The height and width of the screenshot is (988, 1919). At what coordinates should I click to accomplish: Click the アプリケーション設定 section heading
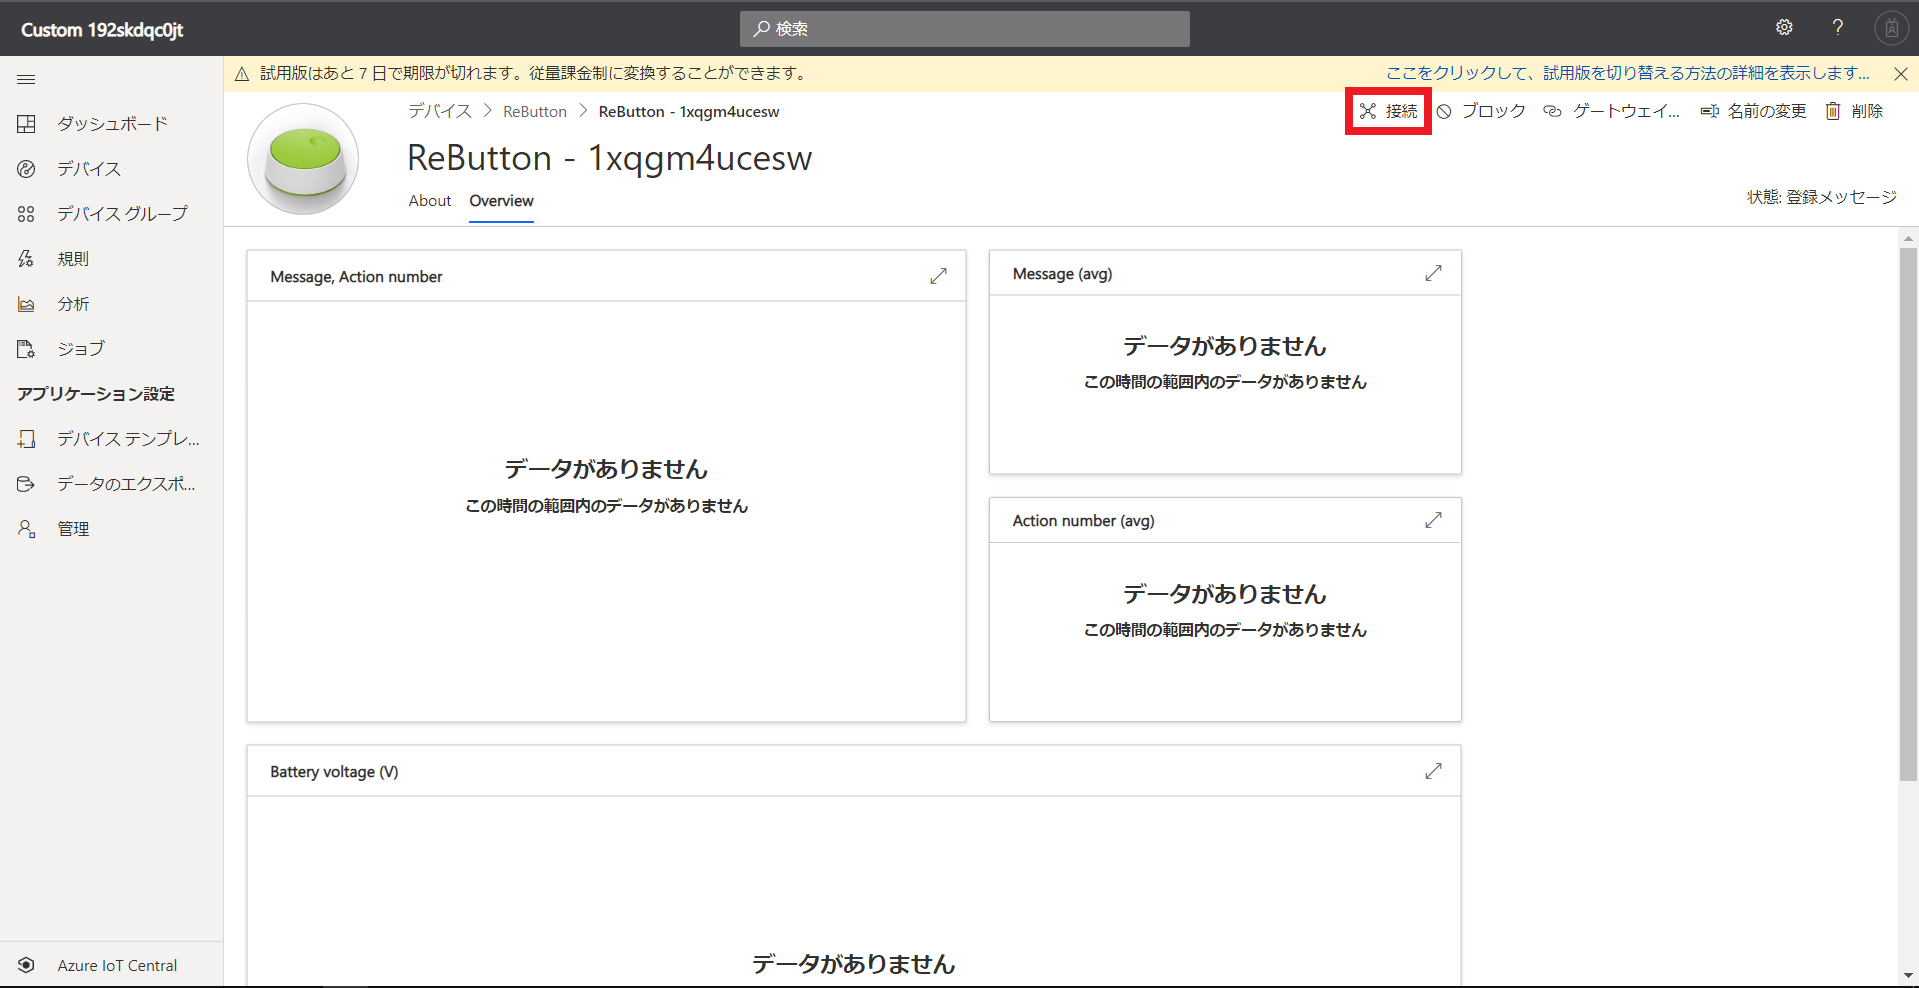pyautogui.click(x=96, y=394)
